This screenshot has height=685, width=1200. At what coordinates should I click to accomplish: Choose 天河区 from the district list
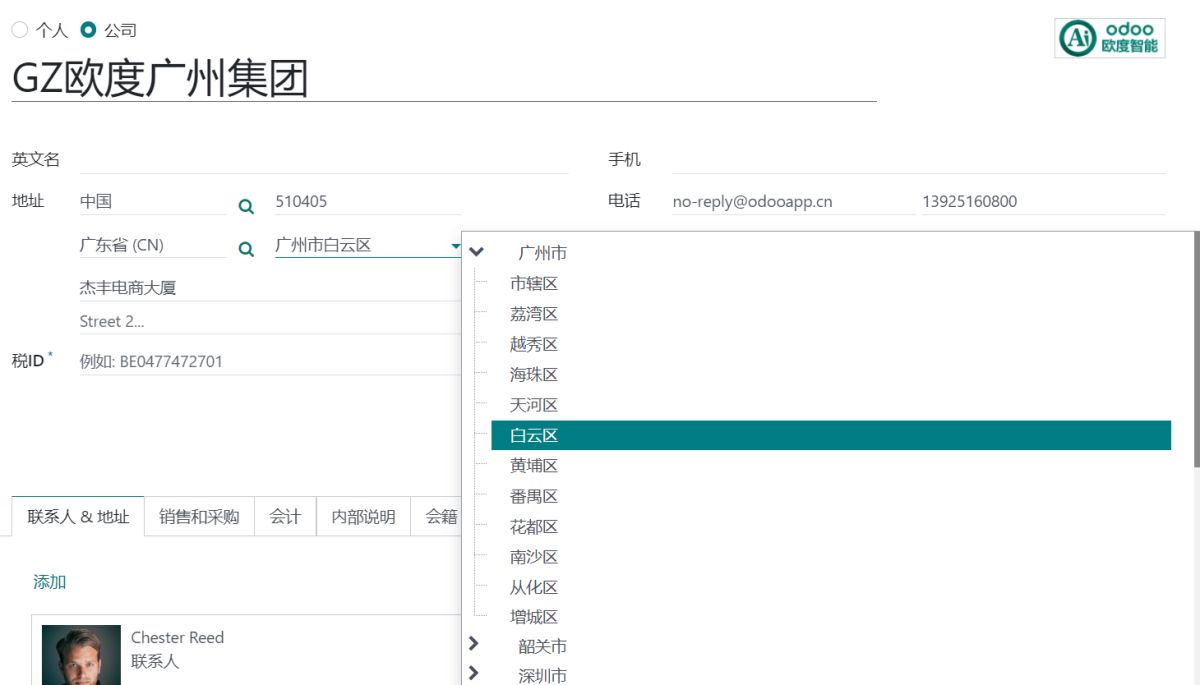[x=534, y=405]
